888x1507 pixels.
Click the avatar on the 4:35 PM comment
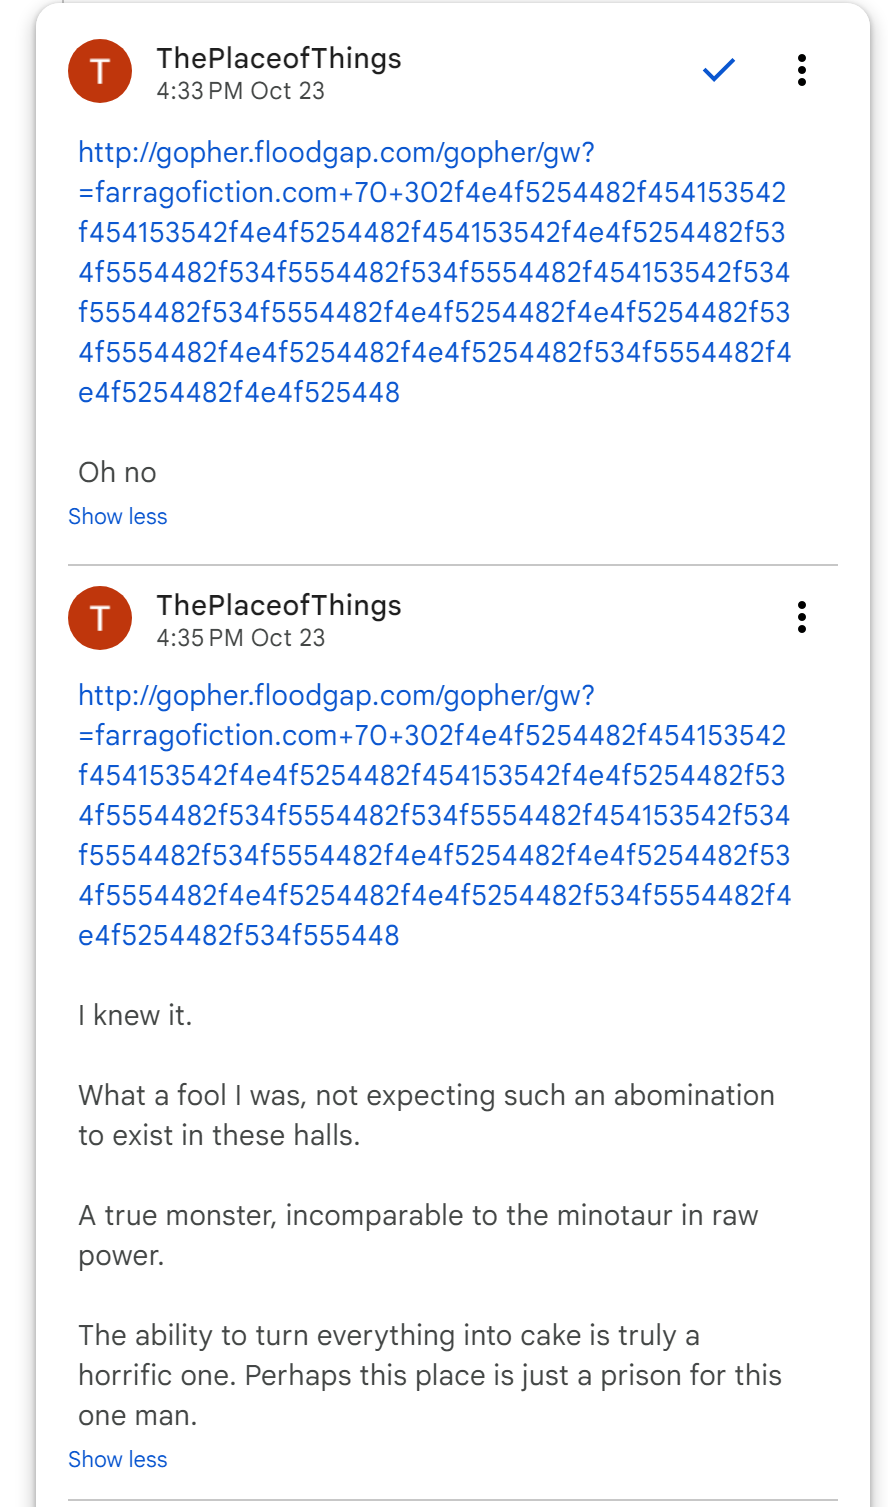click(x=100, y=618)
